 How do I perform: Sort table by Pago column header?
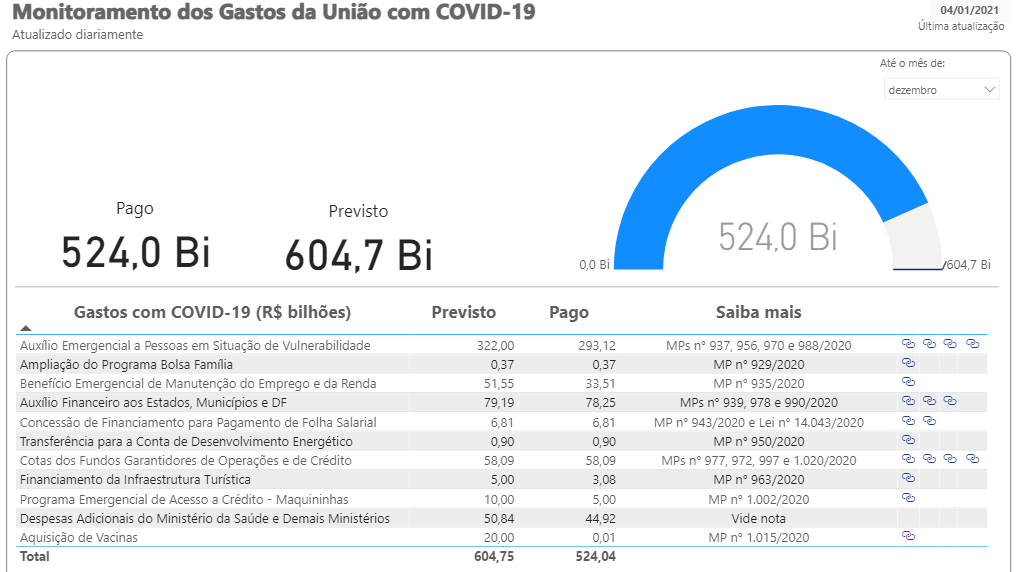(x=569, y=312)
